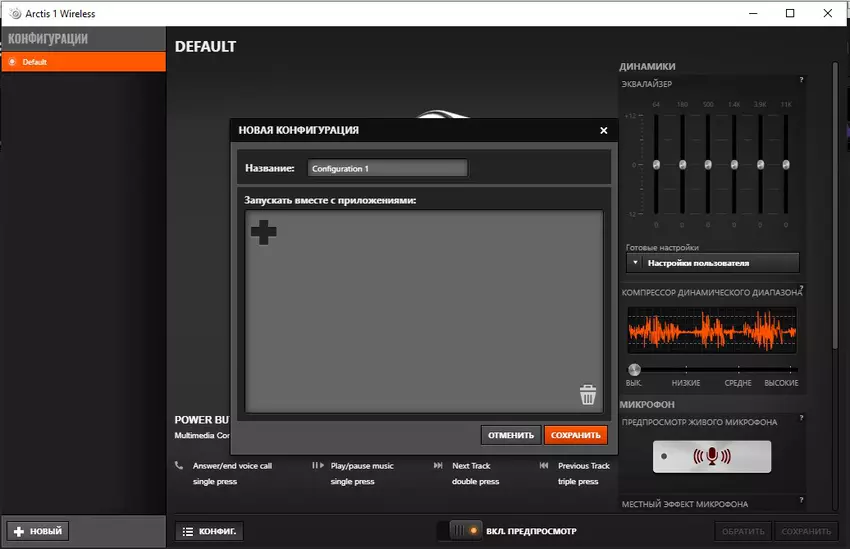Close the Новая конфигурация dialog with X

(x=603, y=130)
